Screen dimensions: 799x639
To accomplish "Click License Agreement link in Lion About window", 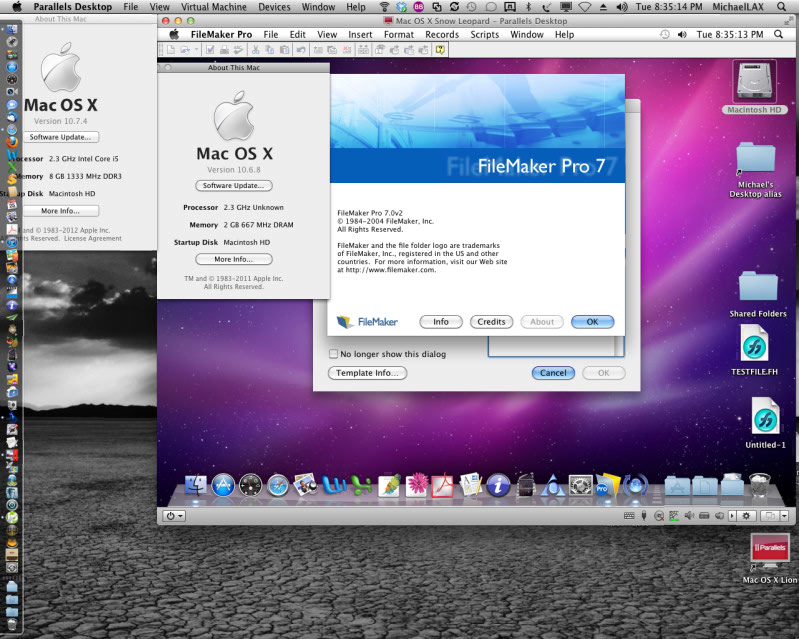I will 93,238.
